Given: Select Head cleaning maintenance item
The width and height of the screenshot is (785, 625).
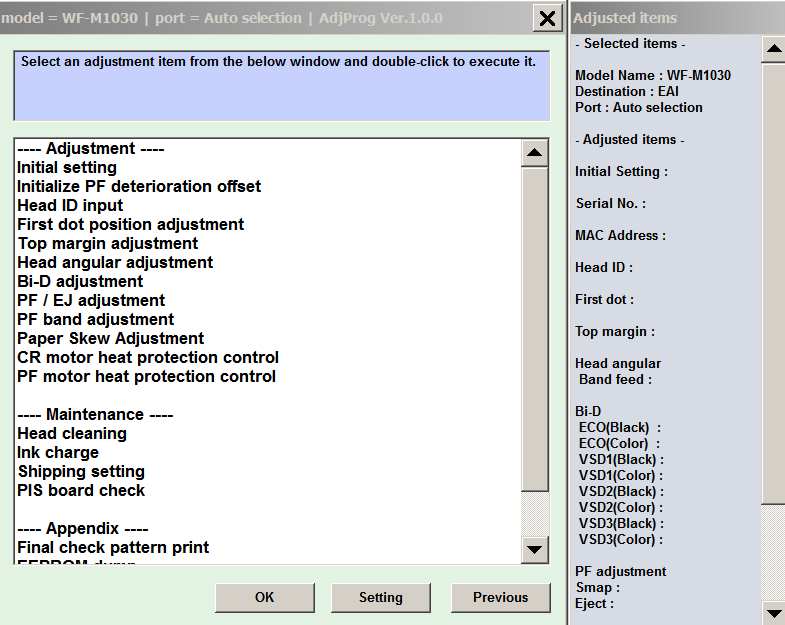Looking at the screenshot, I should [x=72, y=434].
